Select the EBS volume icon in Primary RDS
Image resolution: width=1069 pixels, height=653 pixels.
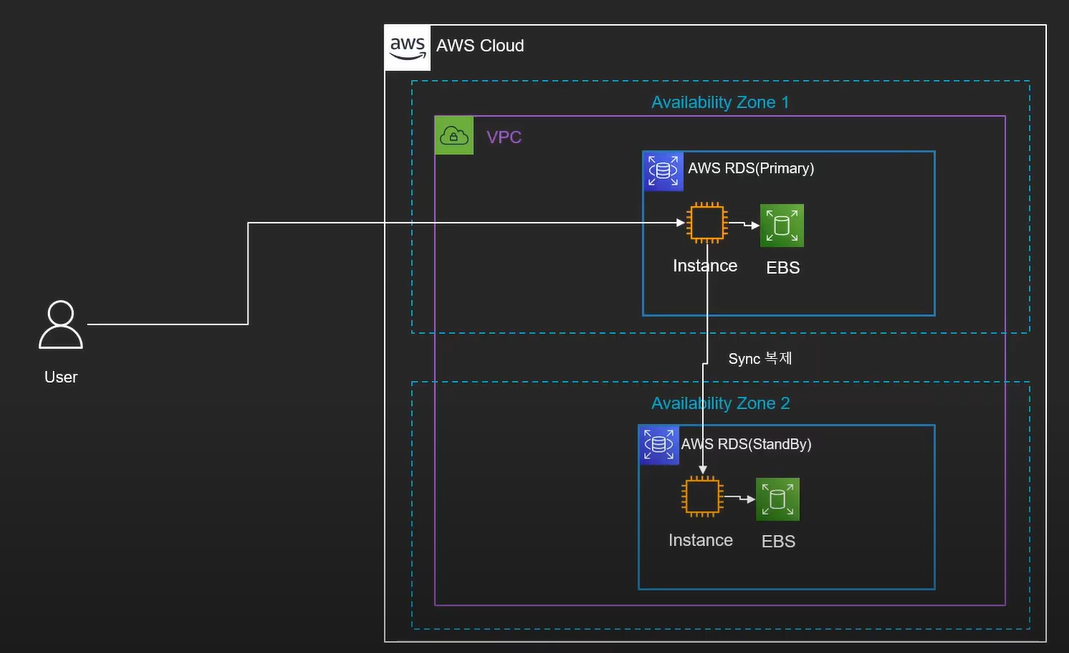[x=782, y=226]
